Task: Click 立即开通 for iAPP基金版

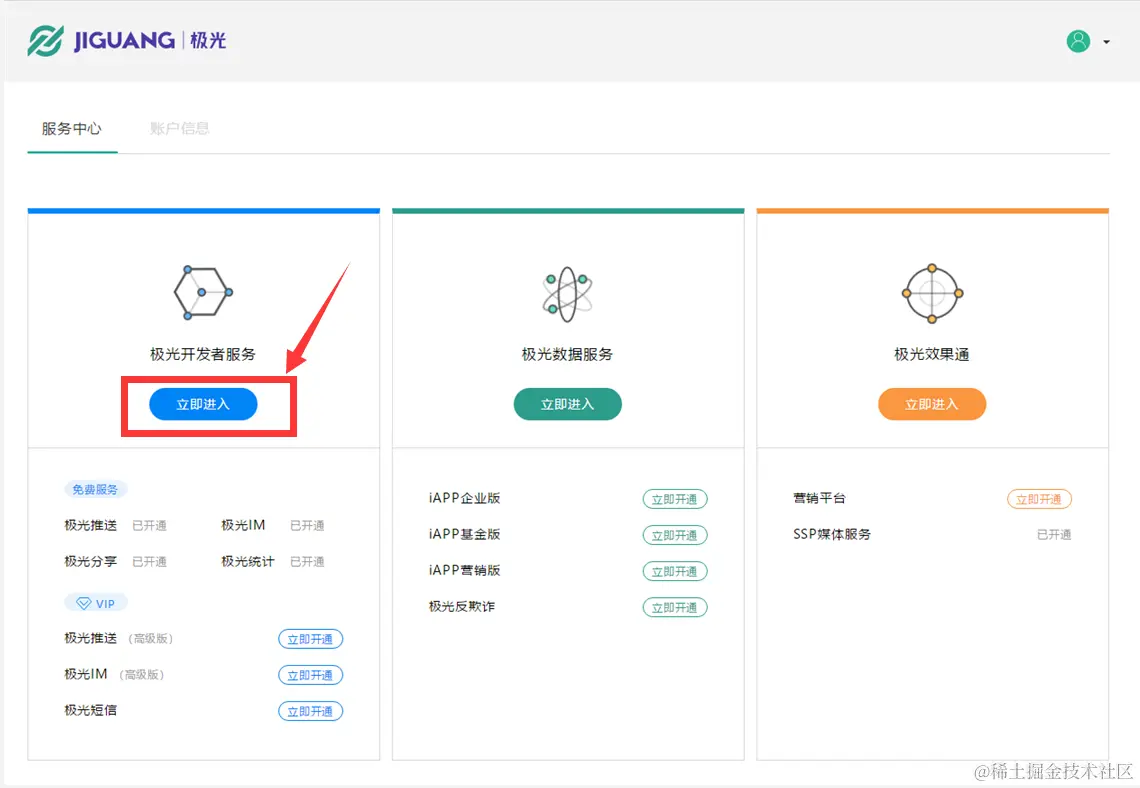Action: 675,536
